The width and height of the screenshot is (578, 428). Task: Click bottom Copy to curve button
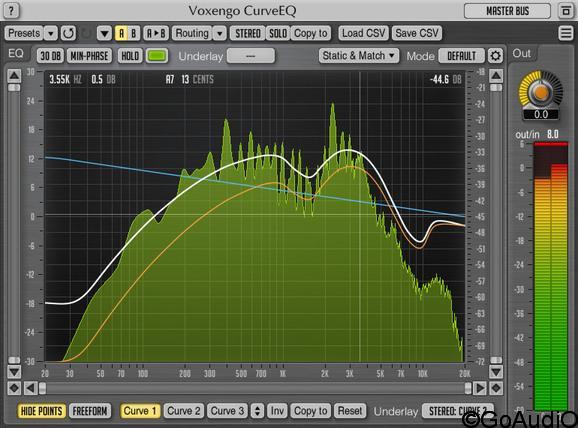coord(311,411)
